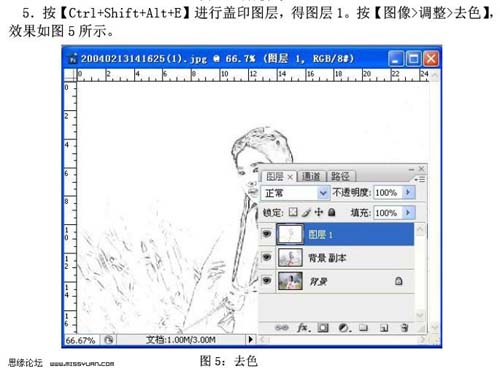Add a layer mask using the mask icon
Viewport: 500px width, 374px height.
pyautogui.click(x=323, y=328)
